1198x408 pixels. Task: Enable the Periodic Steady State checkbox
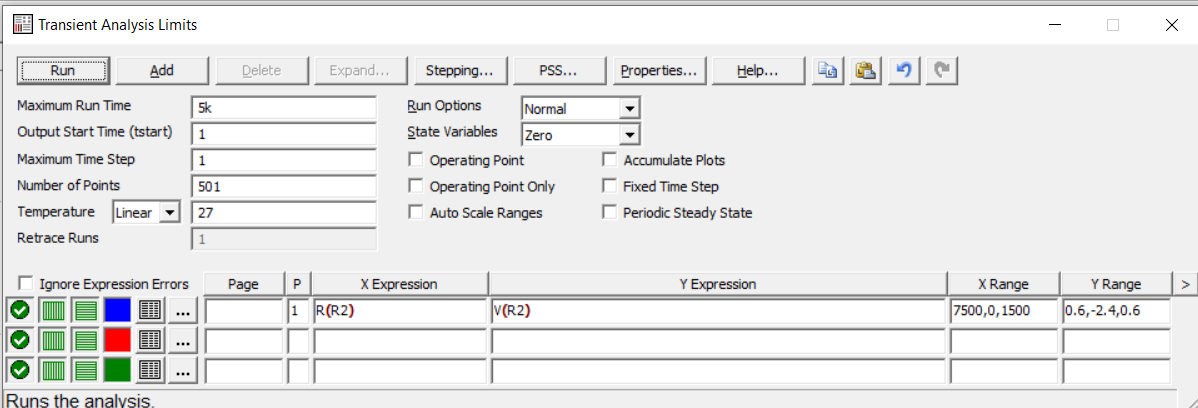click(609, 213)
